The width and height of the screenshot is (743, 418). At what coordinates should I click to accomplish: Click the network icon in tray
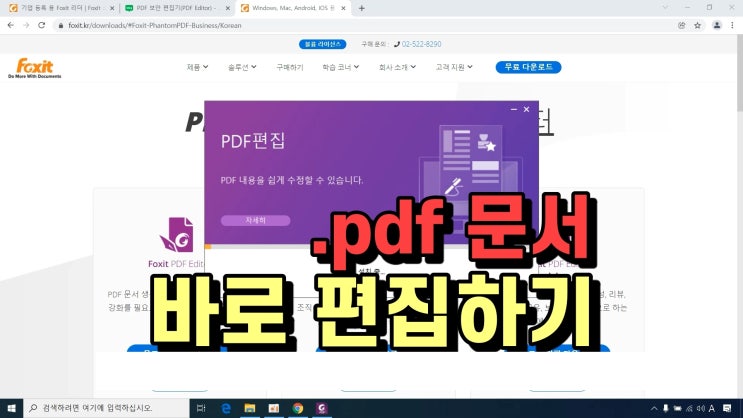(689, 409)
